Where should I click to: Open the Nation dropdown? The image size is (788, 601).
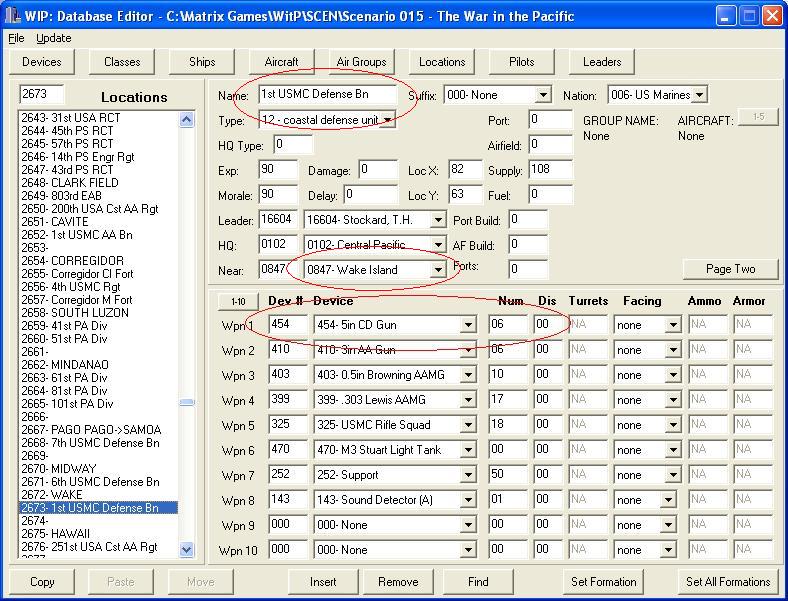699,95
